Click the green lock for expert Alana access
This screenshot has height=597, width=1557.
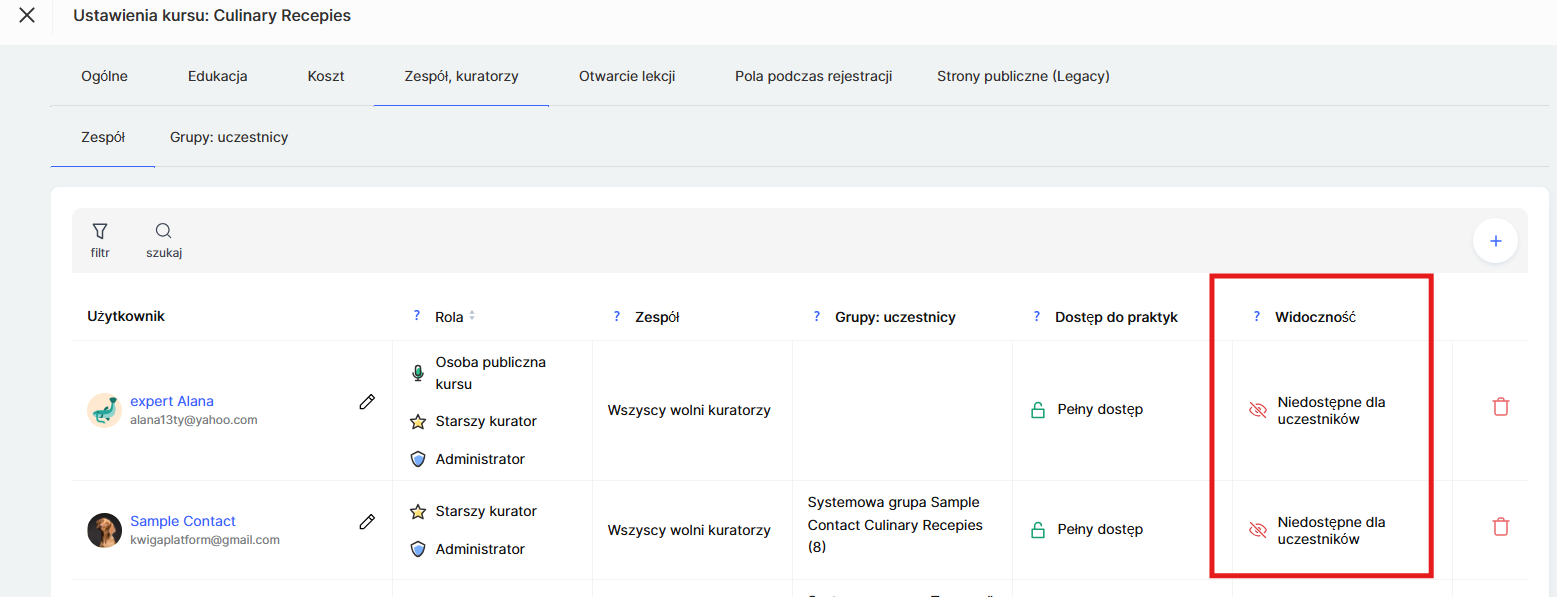tap(1038, 410)
